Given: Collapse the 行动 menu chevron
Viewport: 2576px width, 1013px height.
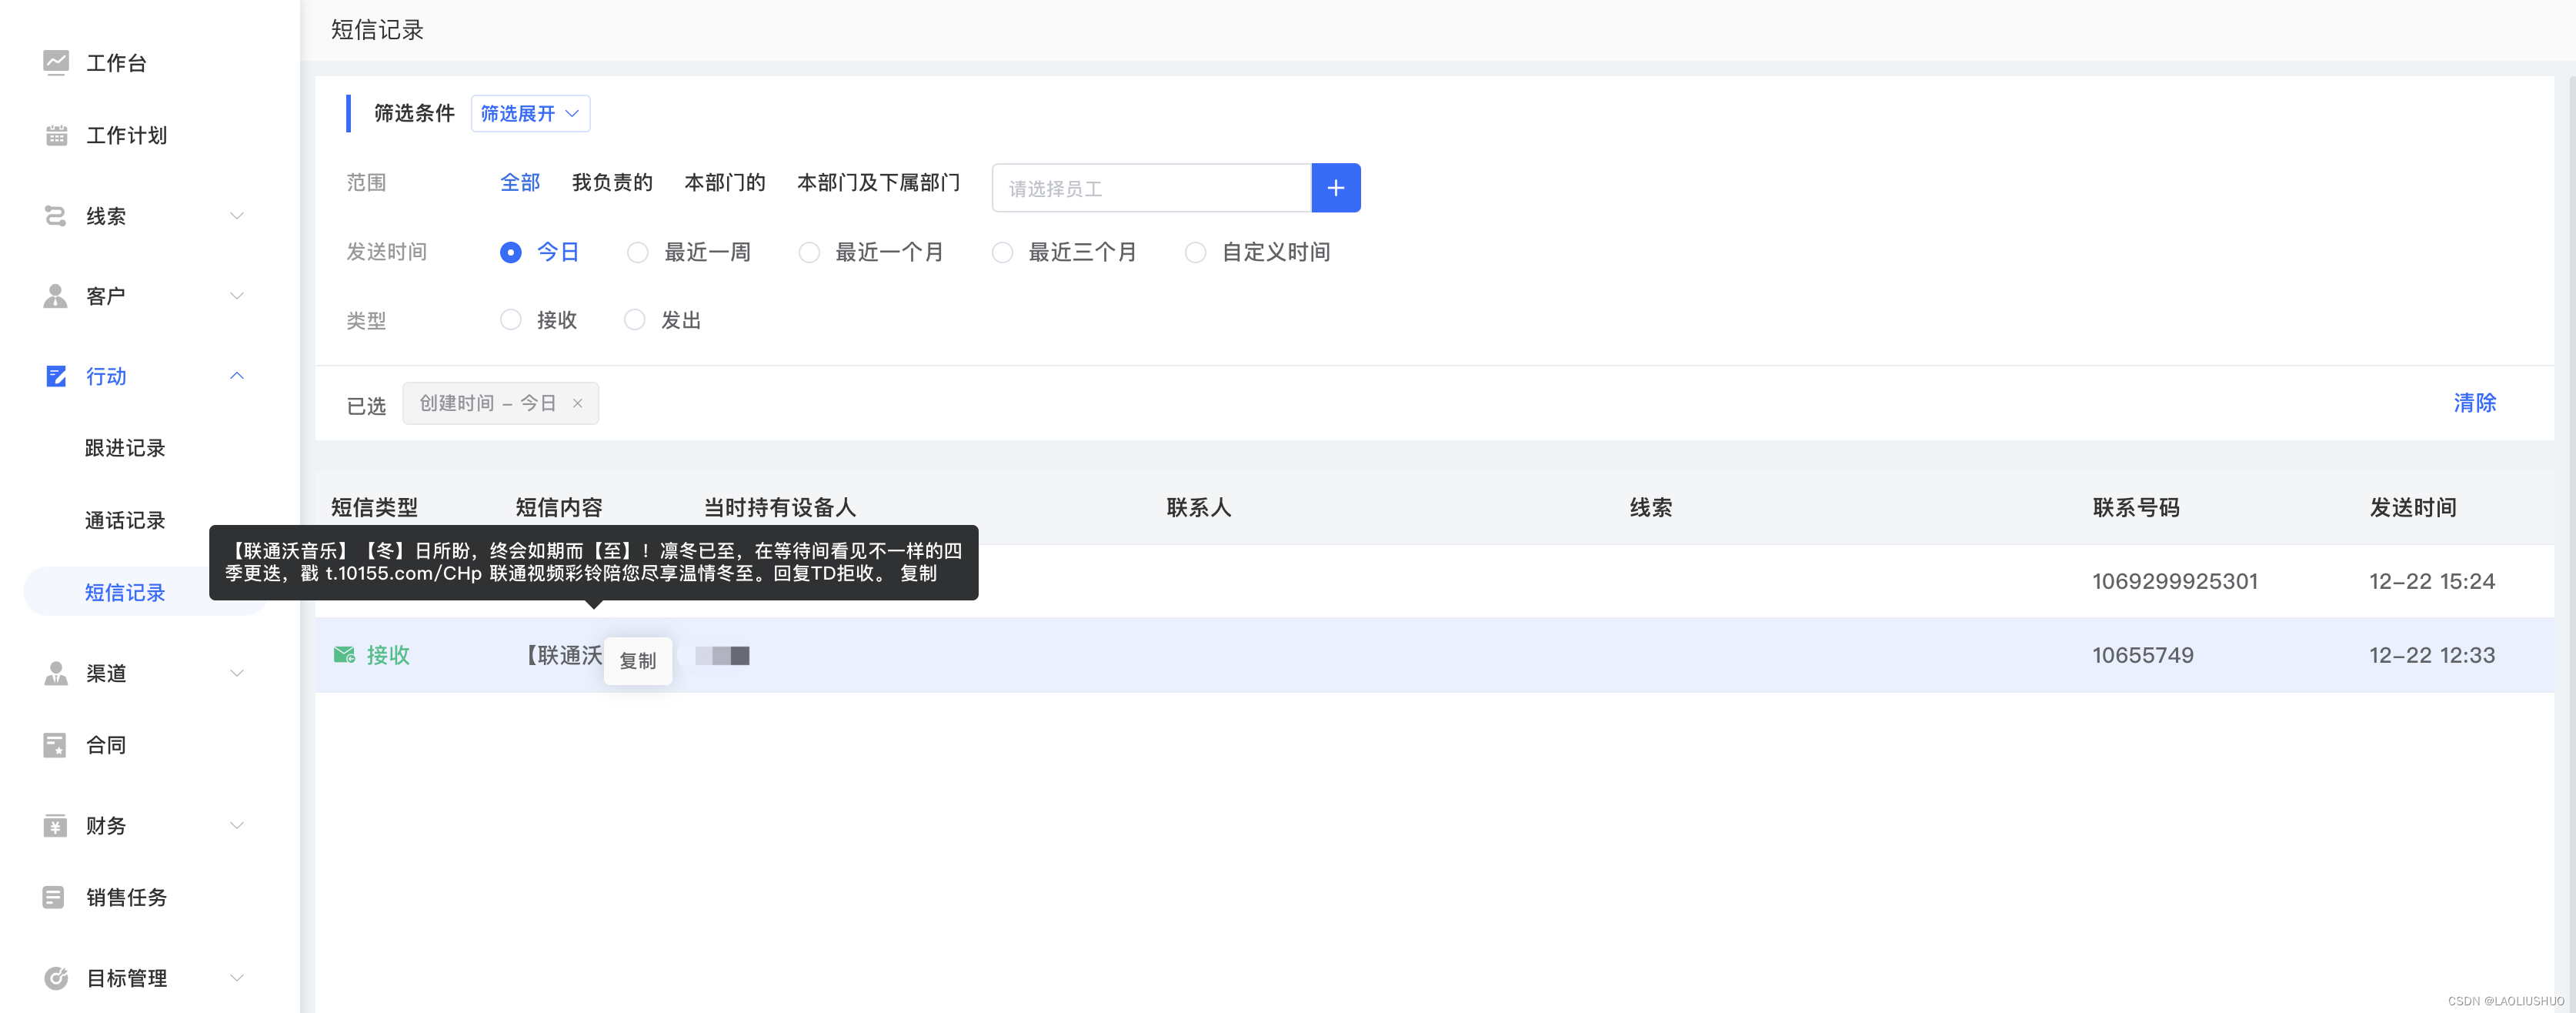Looking at the screenshot, I should coord(237,376).
